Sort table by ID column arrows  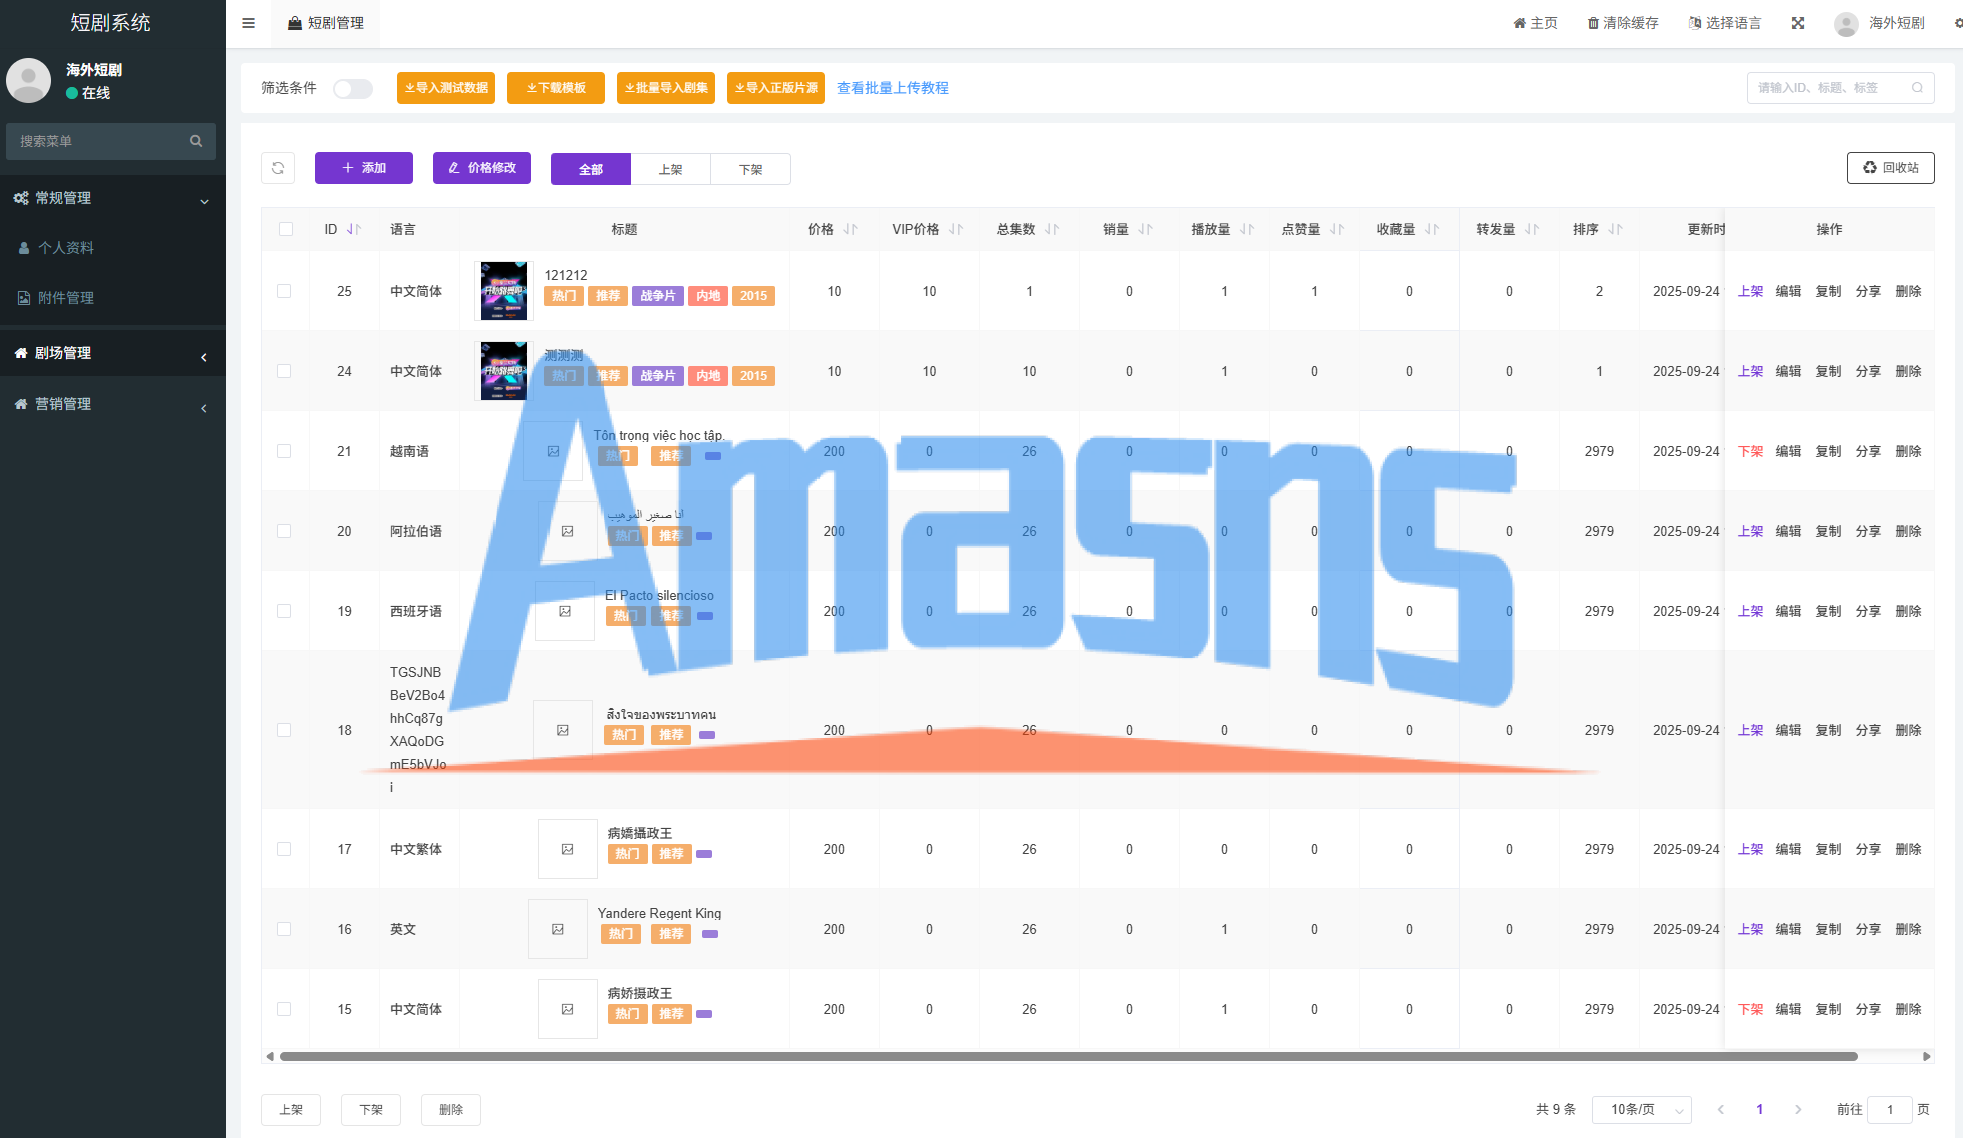tap(354, 229)
